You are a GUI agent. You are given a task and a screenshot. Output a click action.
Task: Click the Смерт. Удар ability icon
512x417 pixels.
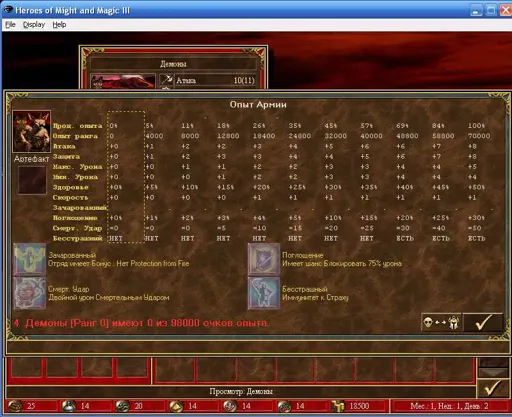(30, 293)
